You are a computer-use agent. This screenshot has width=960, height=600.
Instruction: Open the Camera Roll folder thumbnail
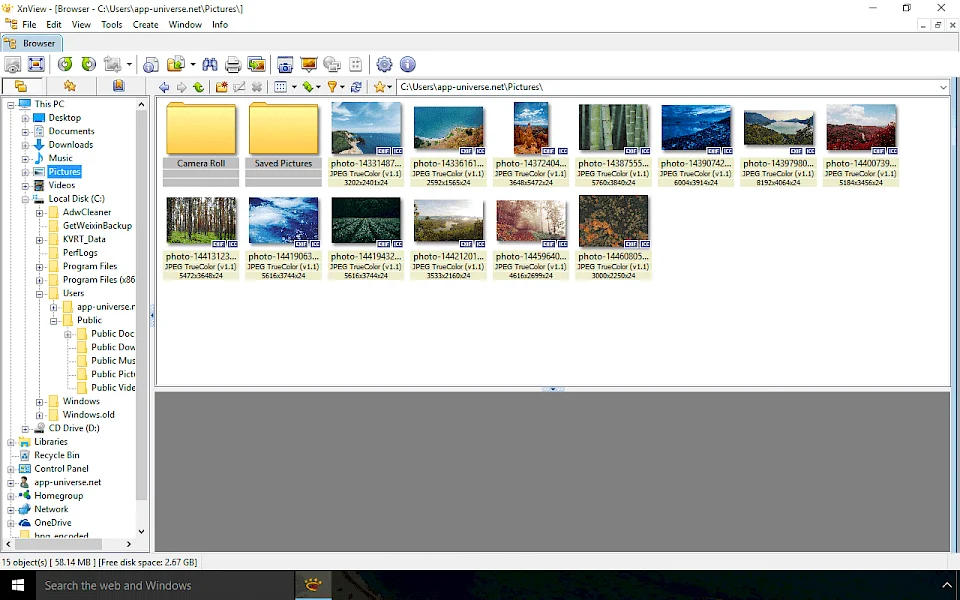(x=201, y=130)
